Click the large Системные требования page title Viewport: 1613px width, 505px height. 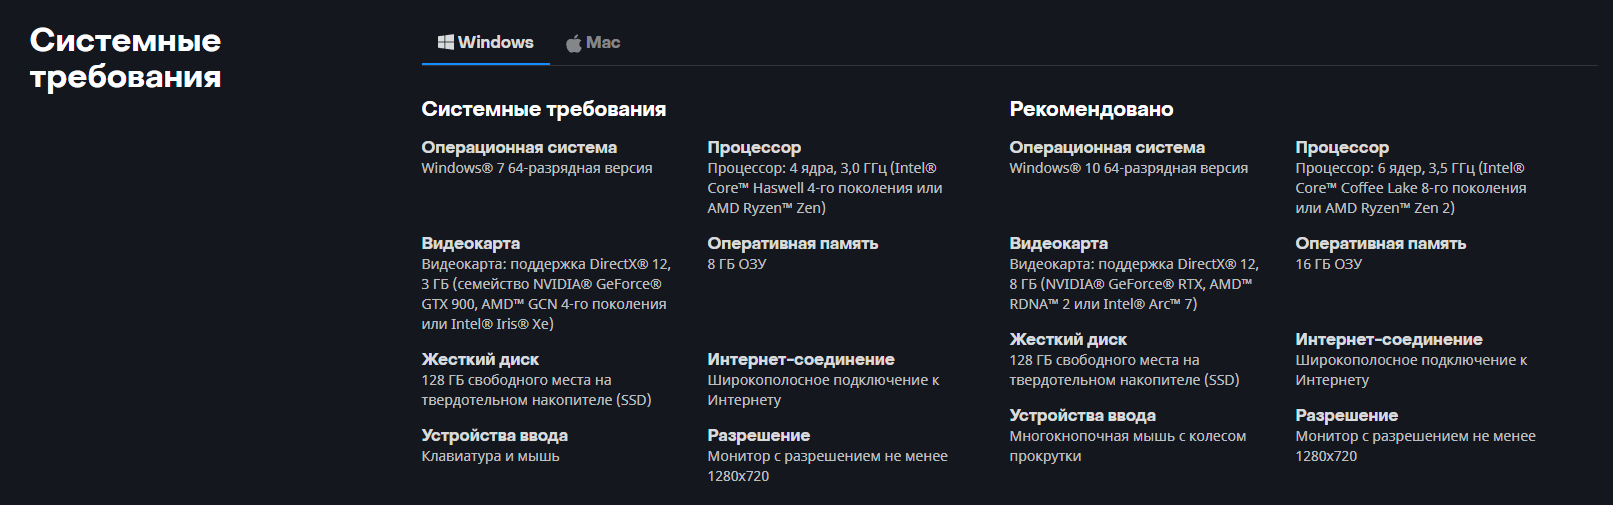click(125, 58)
